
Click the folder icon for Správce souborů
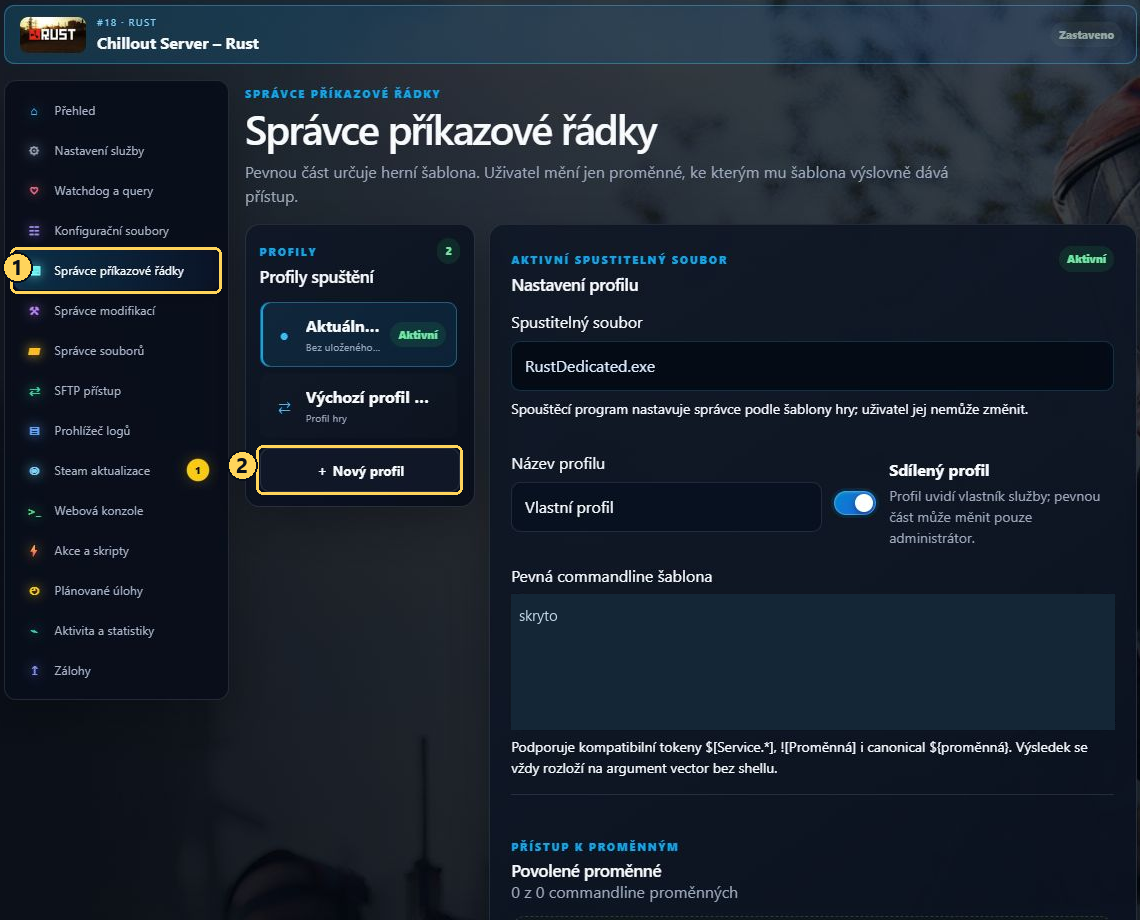(x=34, y=351)
